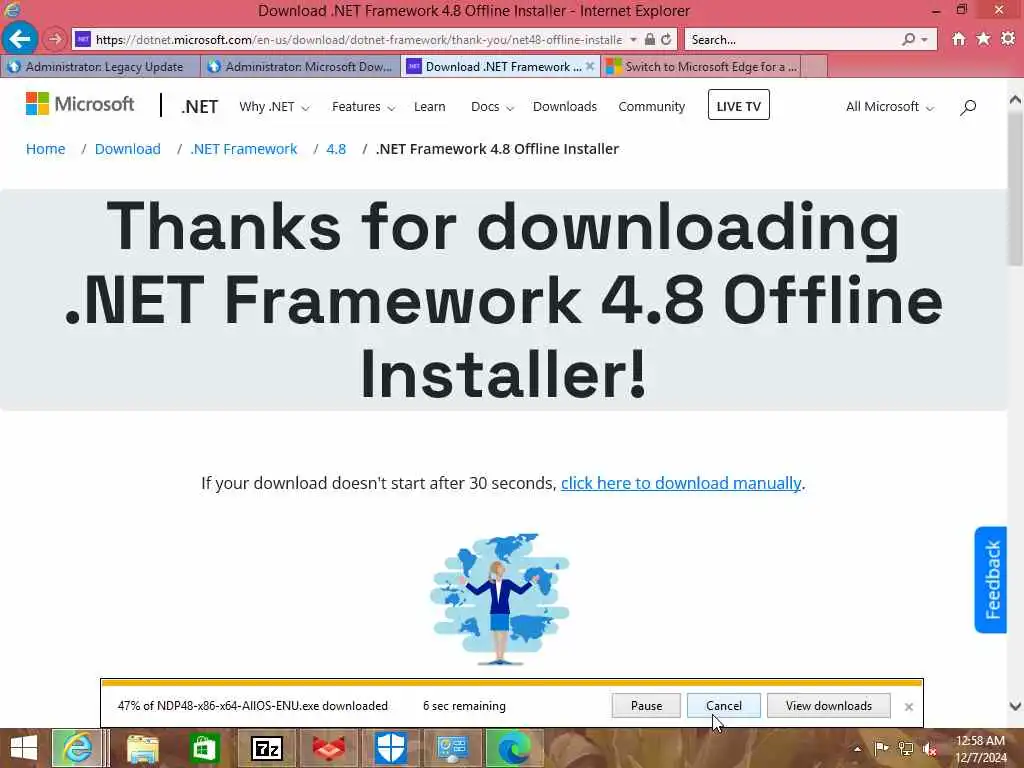Switch to the Switch to Microsoft Edge tab
The image size is (1024, 768).
[x=701, y=67]
